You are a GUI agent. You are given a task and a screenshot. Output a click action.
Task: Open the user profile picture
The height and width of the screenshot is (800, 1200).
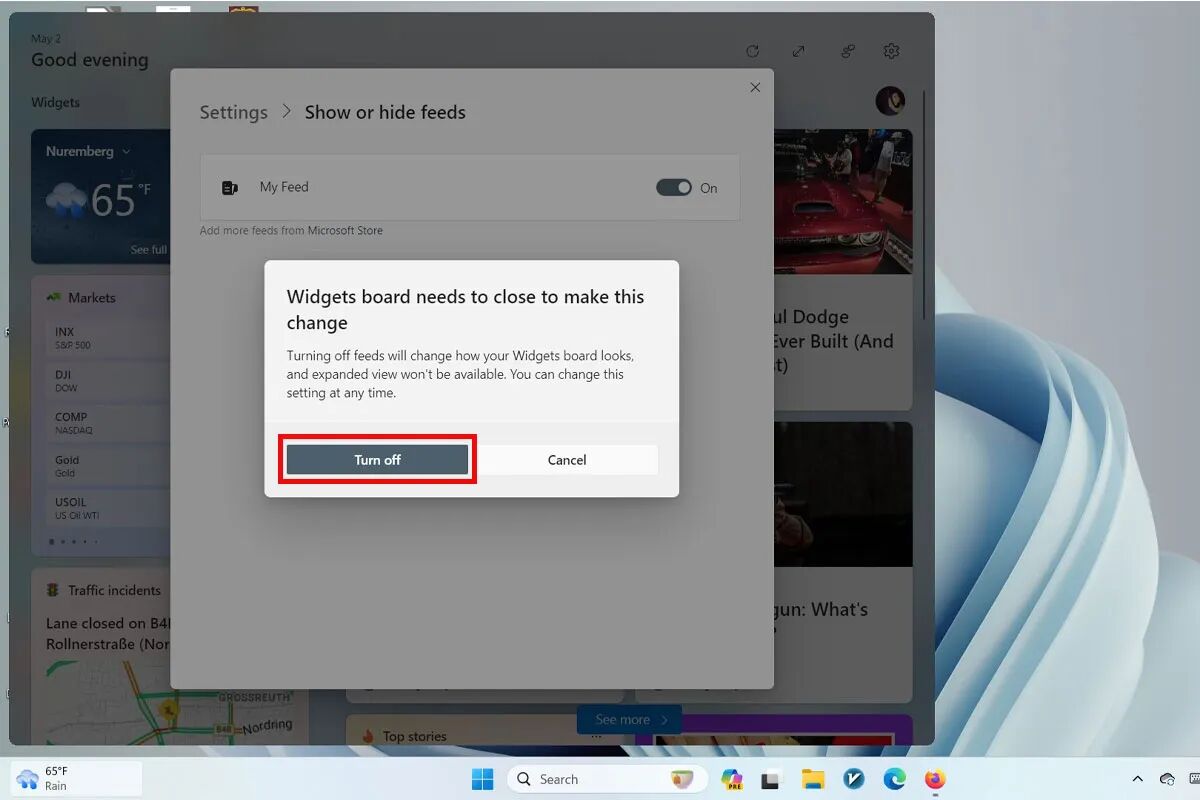[x=890, y=100]
